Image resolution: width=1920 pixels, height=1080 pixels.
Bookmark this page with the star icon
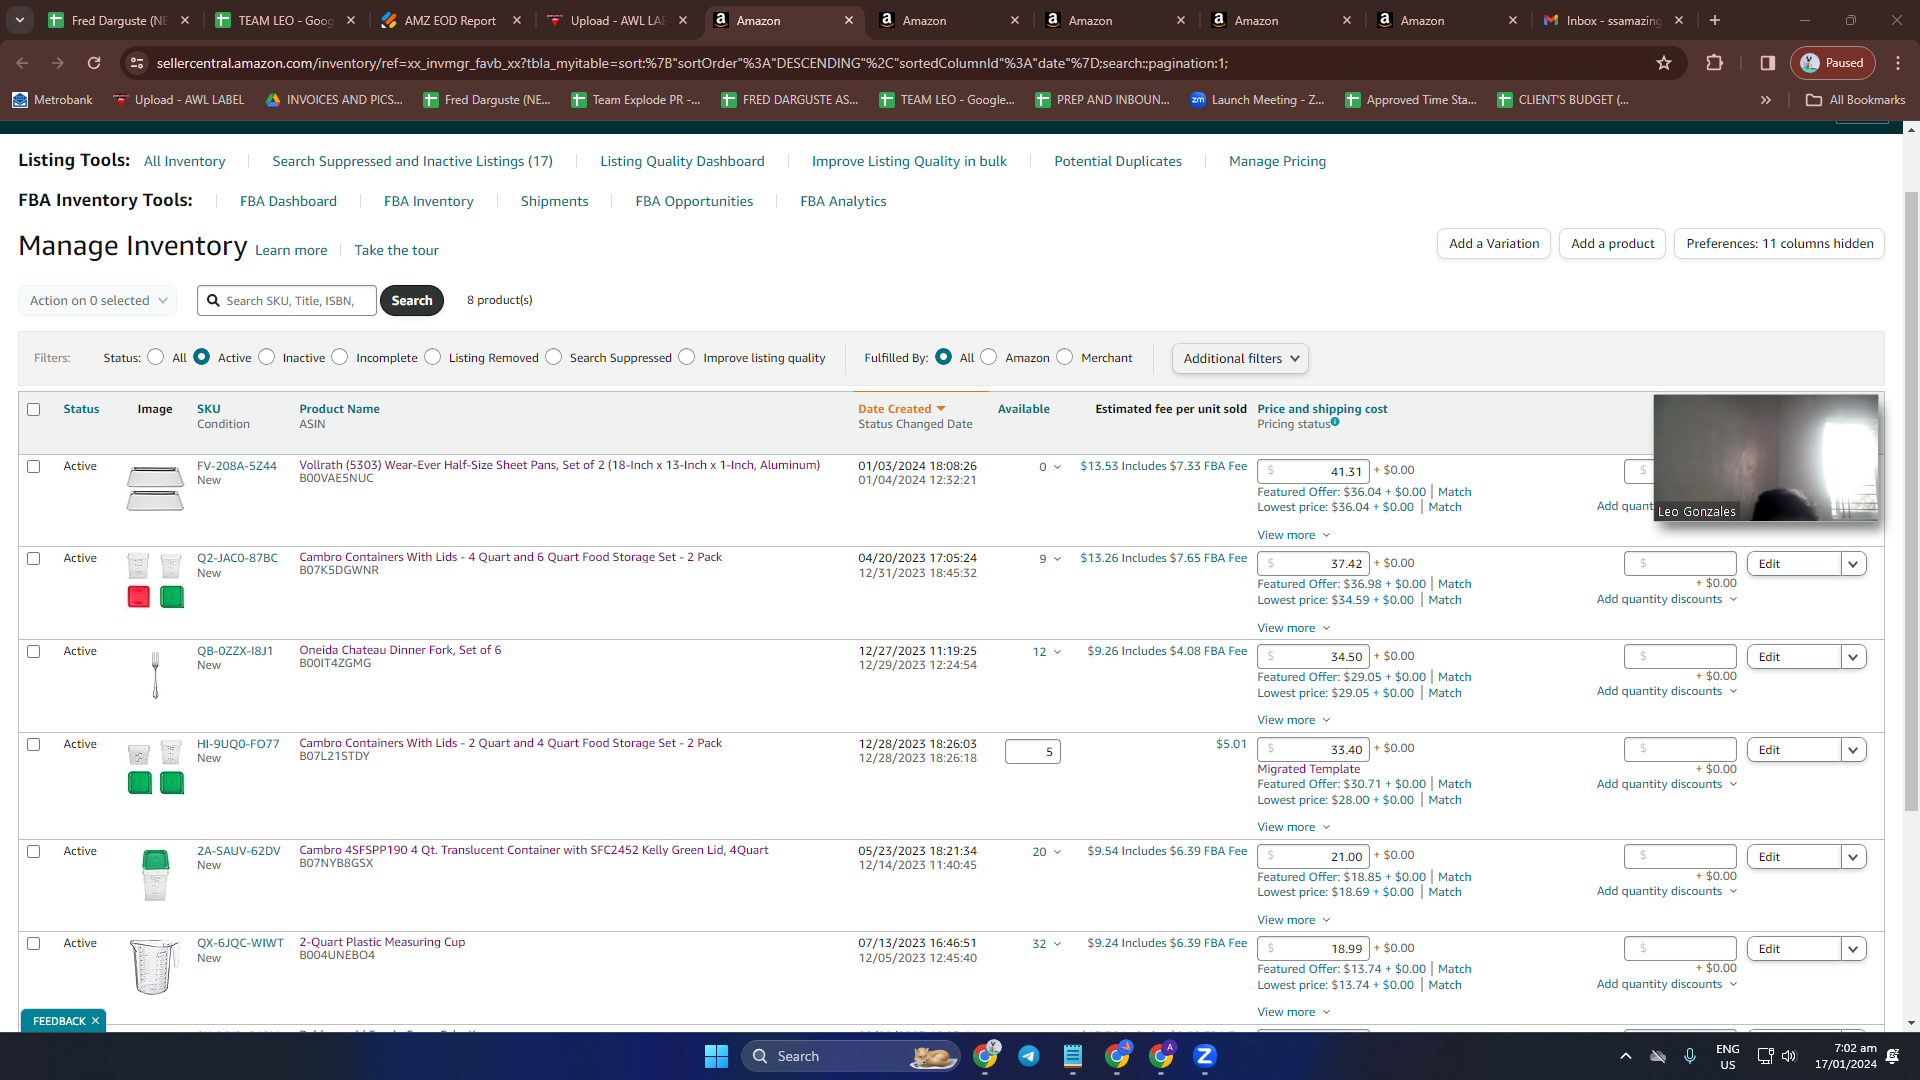coord(1664,63)
